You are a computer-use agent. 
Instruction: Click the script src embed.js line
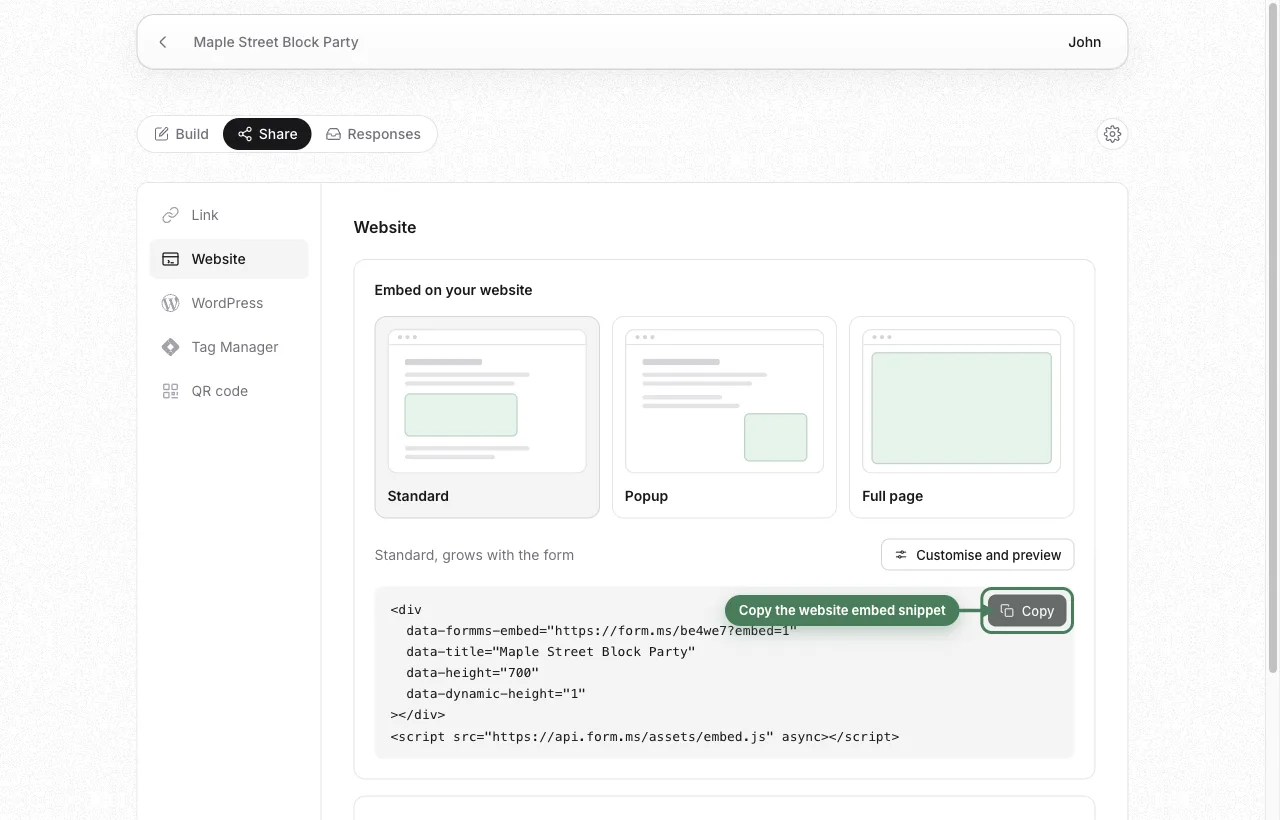[x=645, y=737]
